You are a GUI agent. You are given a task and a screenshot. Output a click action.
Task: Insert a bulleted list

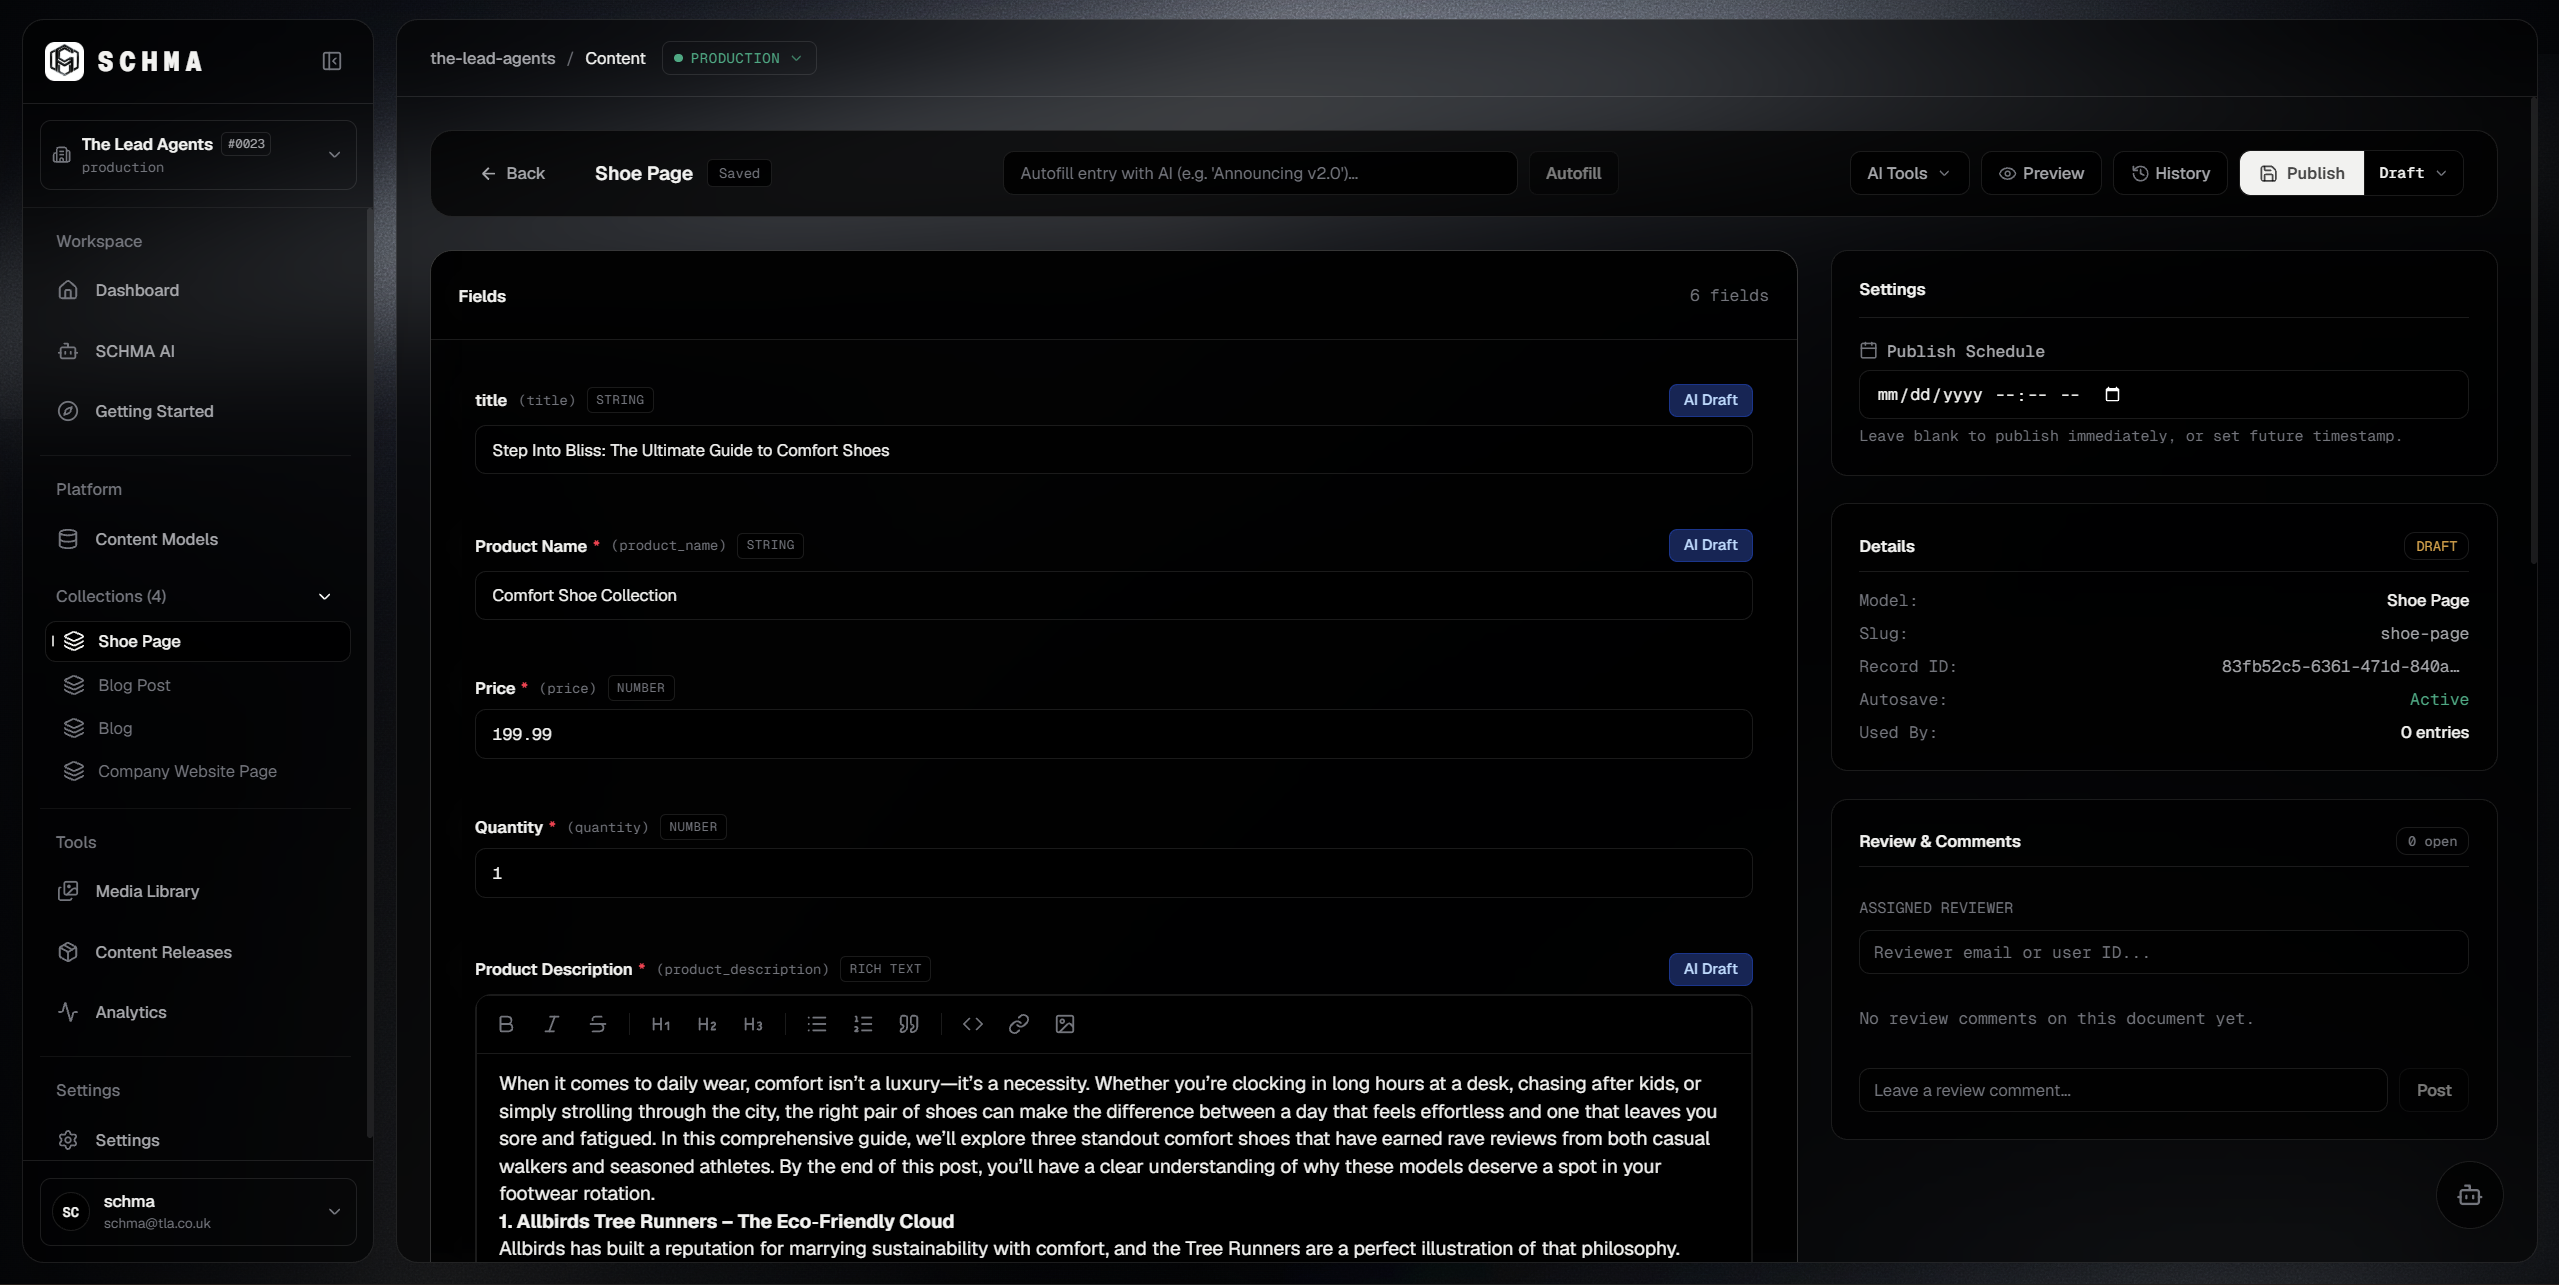817,1024
